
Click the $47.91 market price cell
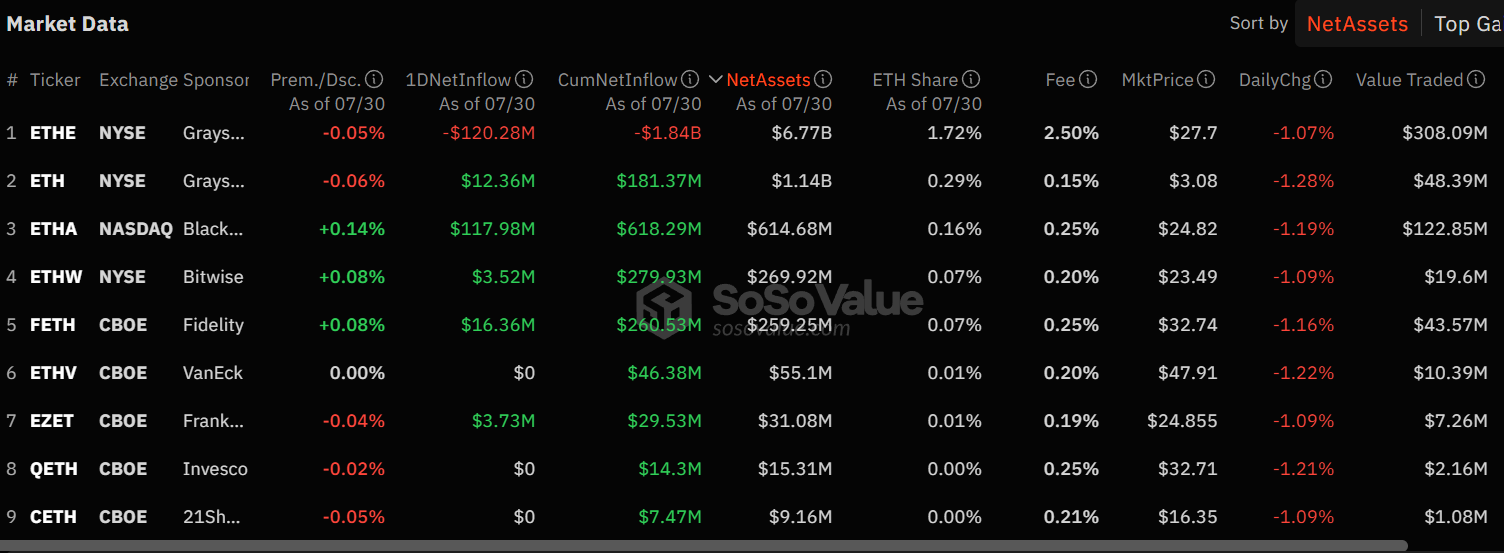[x=1188, y=373]
